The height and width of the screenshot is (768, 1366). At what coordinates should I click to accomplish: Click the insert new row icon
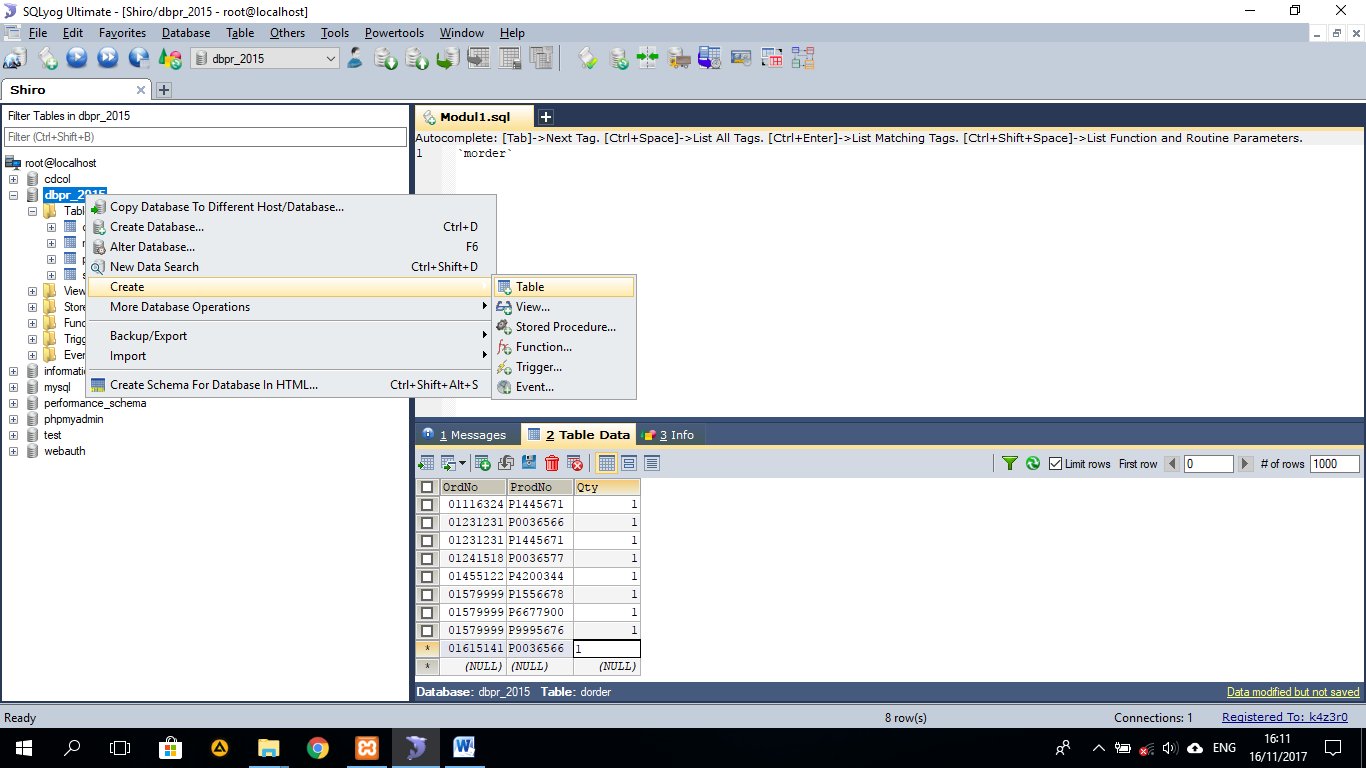tap(482, 463)
